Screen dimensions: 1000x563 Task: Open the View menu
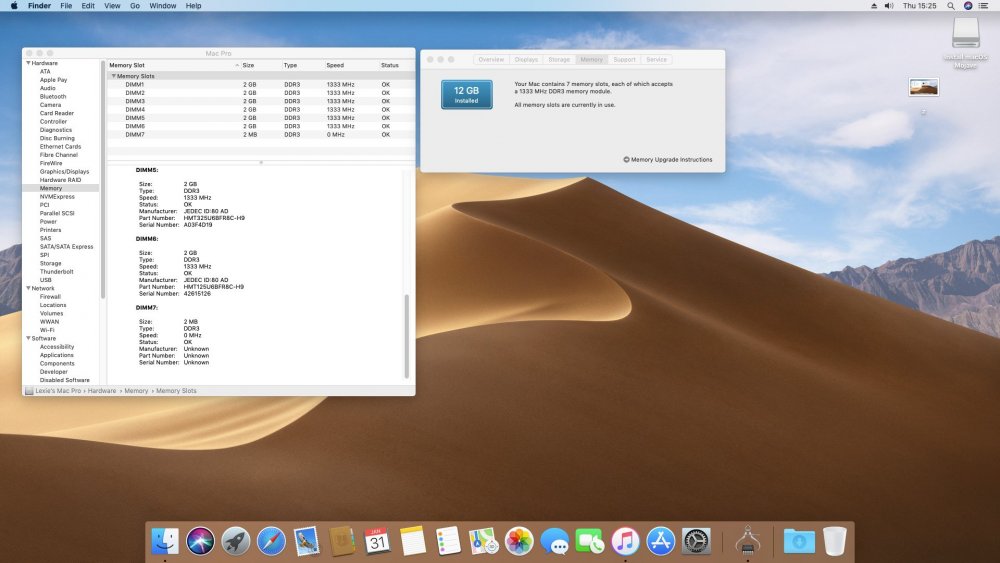point(112,6)
